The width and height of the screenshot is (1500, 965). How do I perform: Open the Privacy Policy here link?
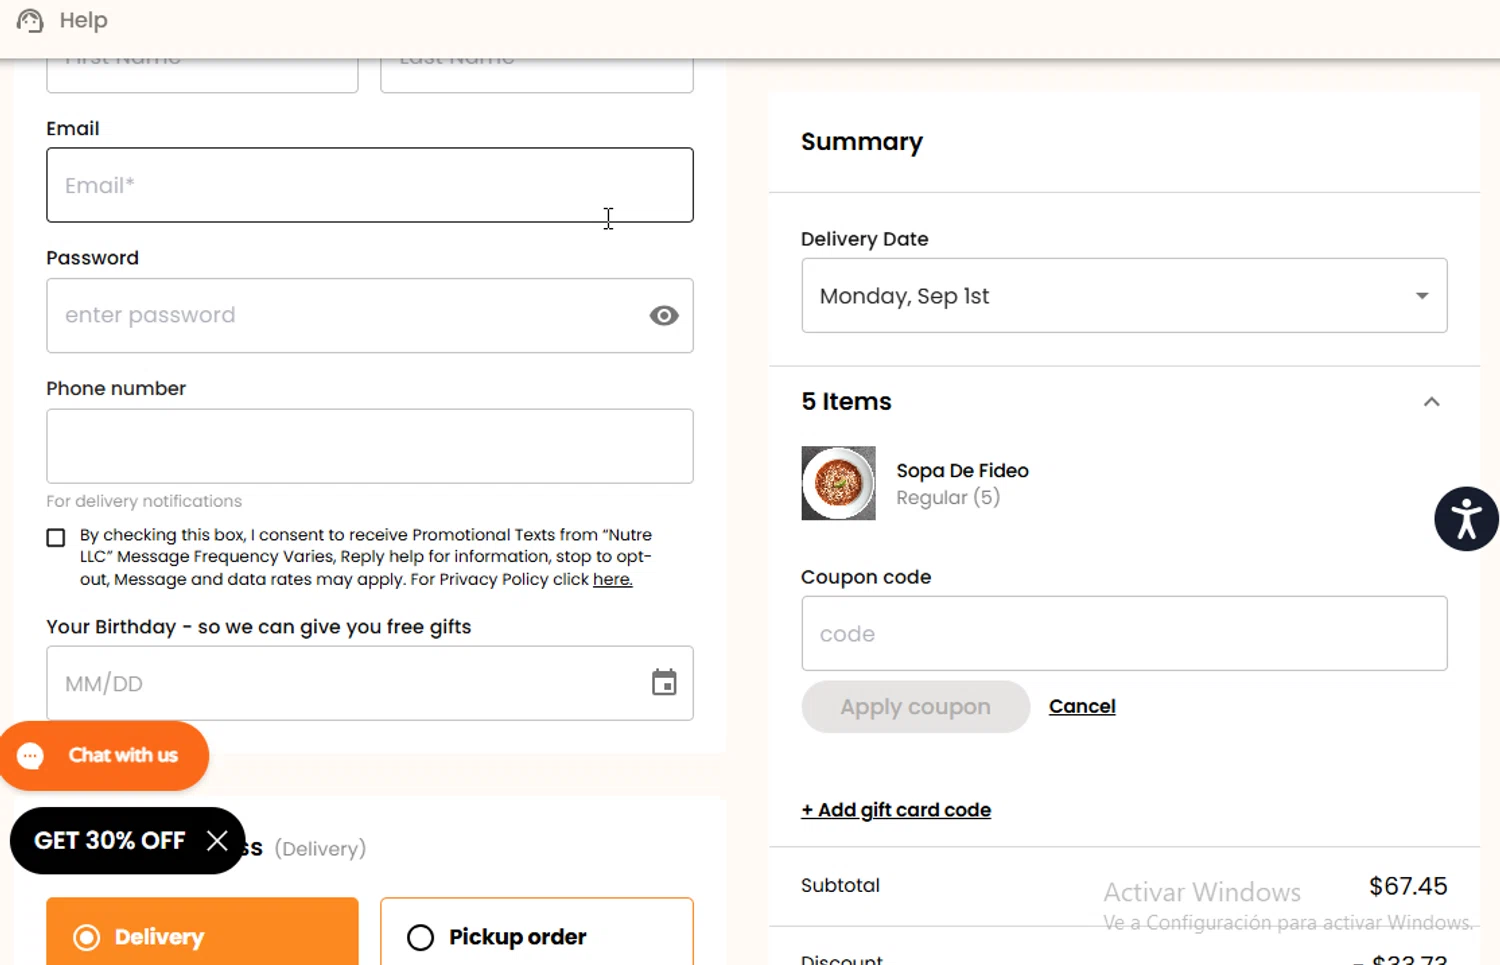click(x=612, y=580)
